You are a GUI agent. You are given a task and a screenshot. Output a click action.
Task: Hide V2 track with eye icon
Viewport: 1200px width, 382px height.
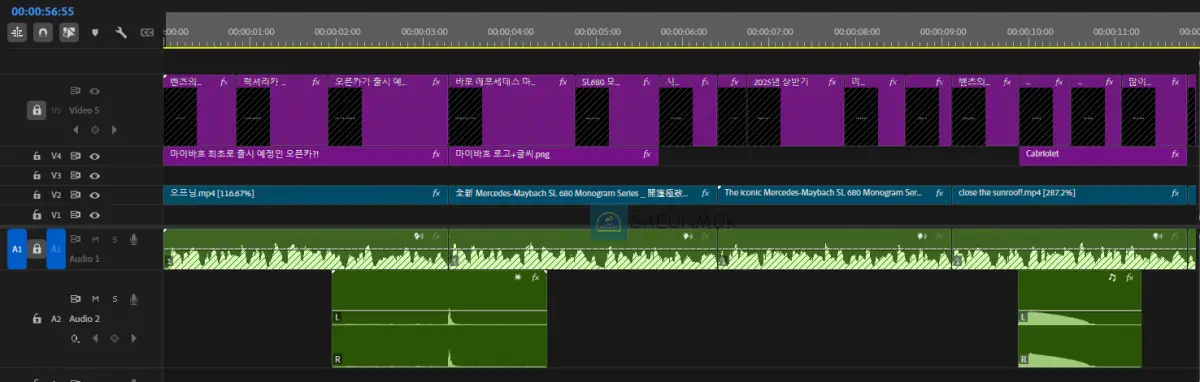tap(95, 195)
